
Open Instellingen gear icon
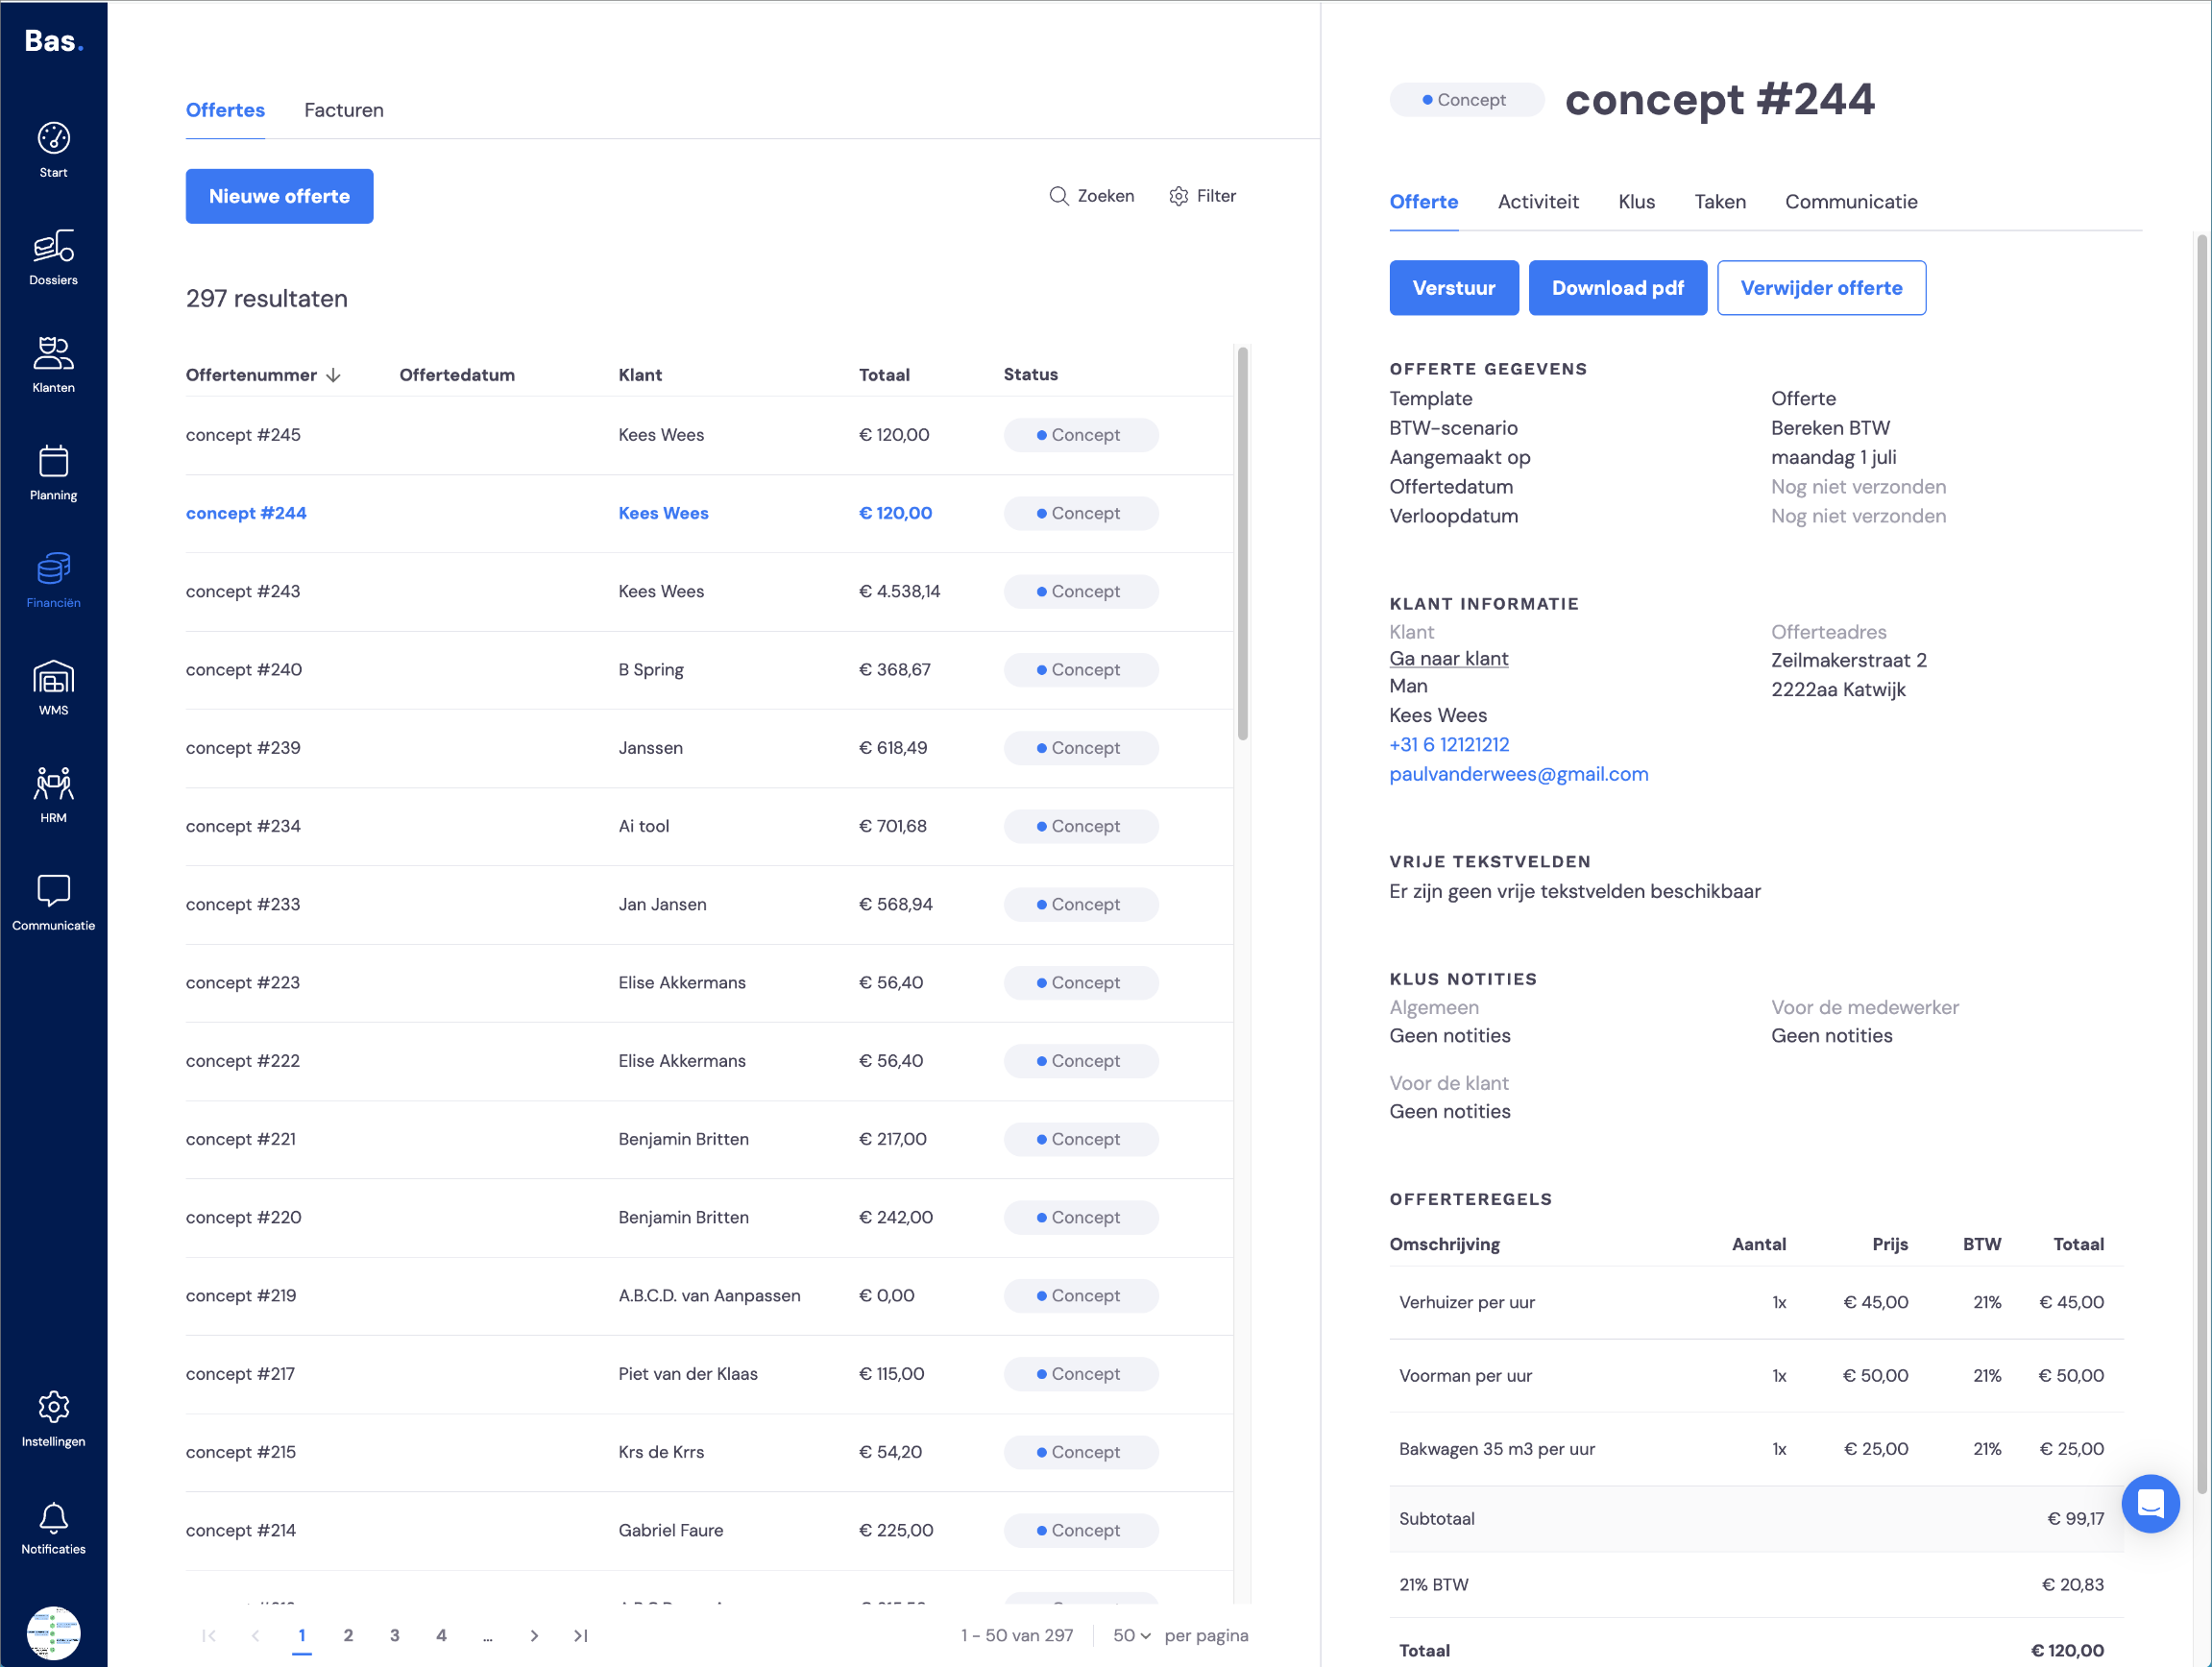tap(53, 1407)
